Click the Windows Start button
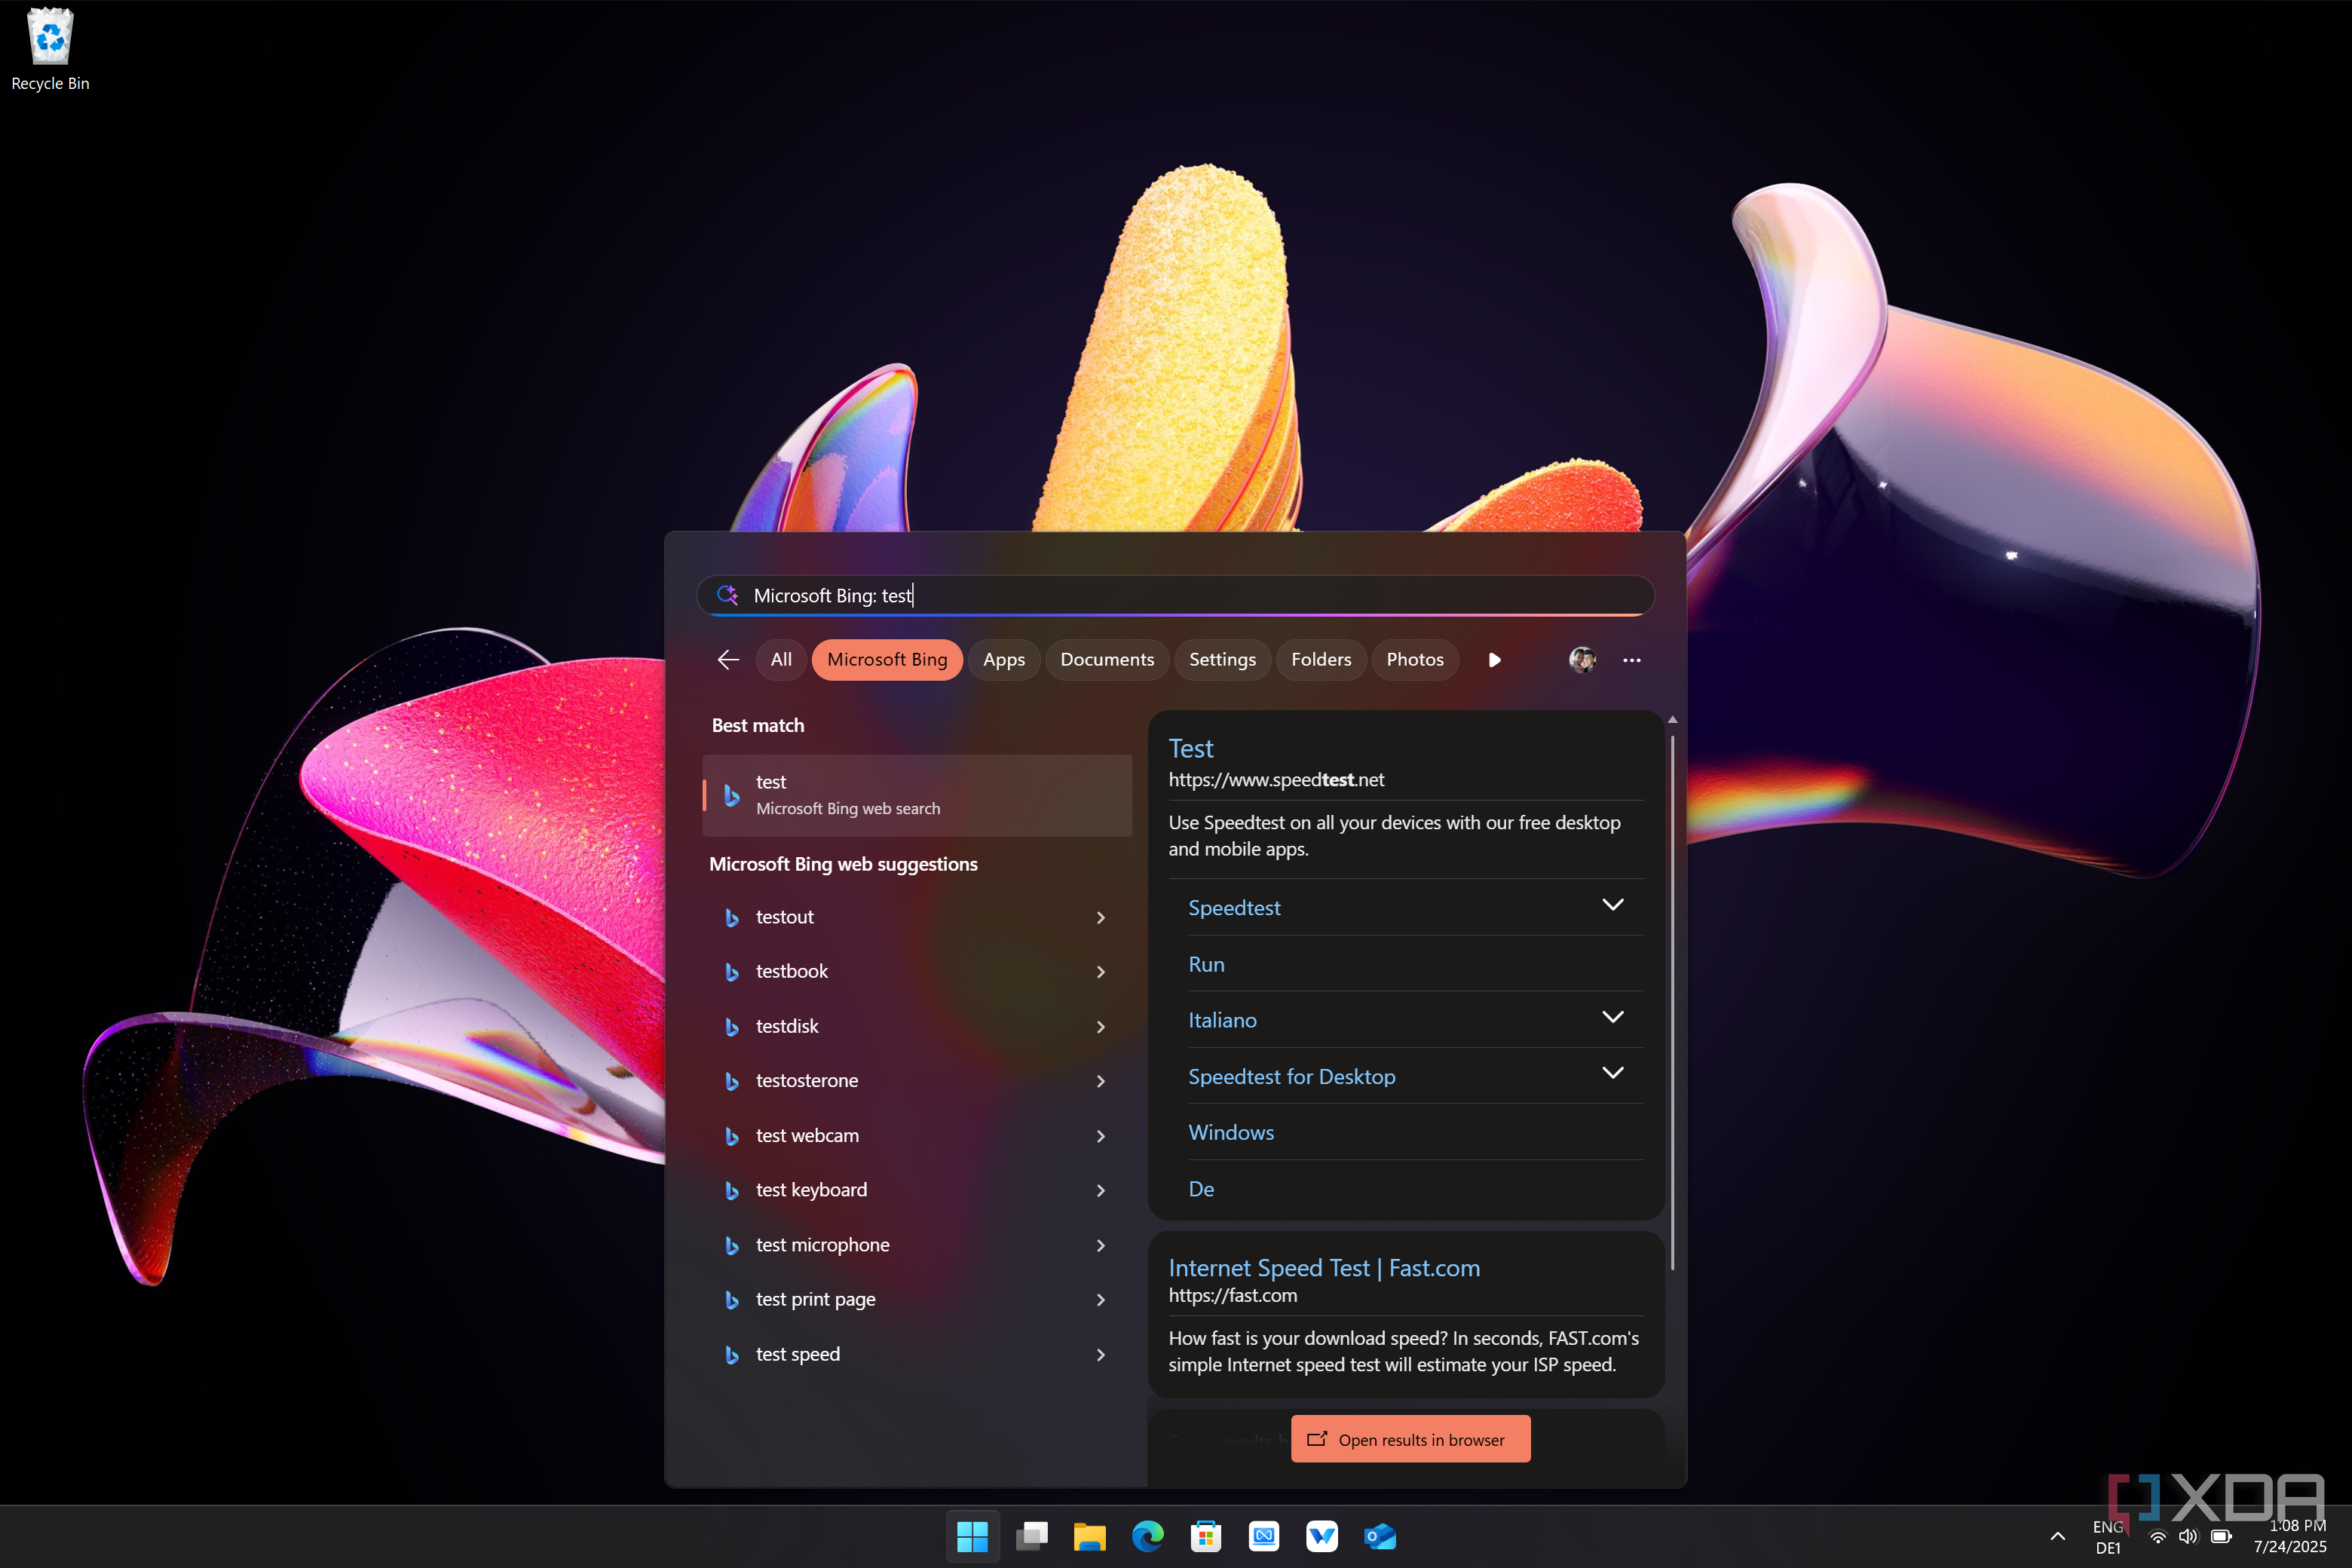Screen dimensions: 2352x1568 tap(972, 1536)
